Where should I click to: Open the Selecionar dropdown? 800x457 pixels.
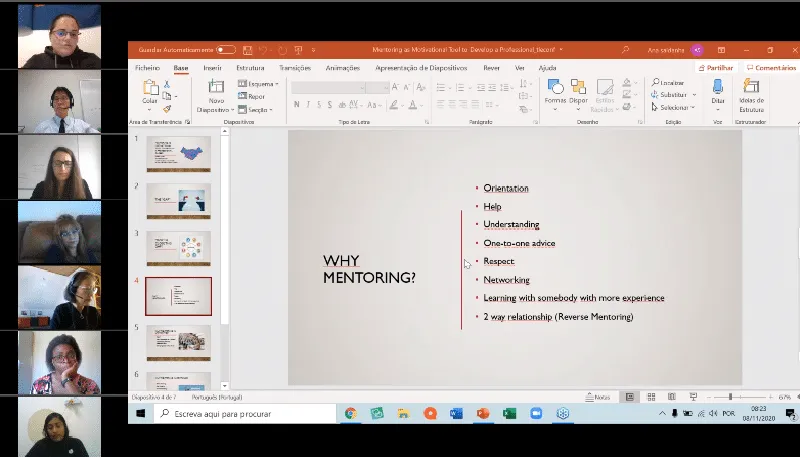click(x=673, y=107)
